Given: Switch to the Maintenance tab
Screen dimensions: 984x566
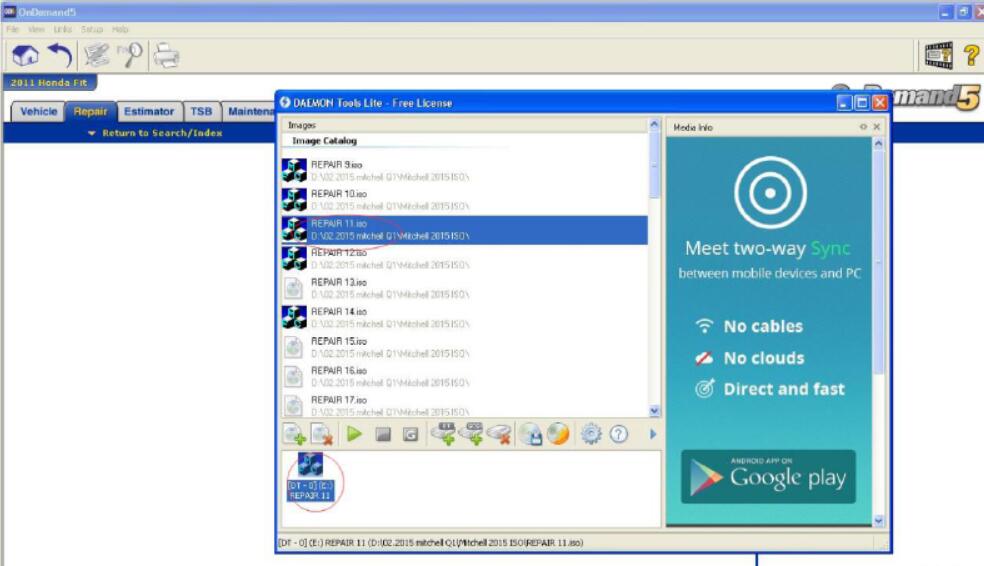Looking at the screenshot, I should pyautogui.click(x=250, y=112).
